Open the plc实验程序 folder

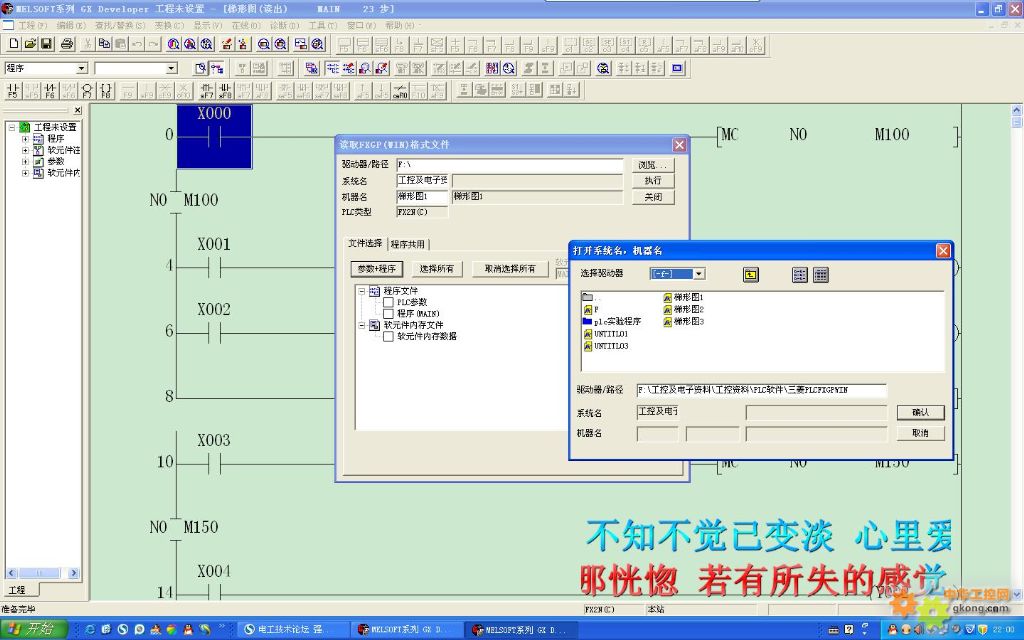click(x=612, y=321)
